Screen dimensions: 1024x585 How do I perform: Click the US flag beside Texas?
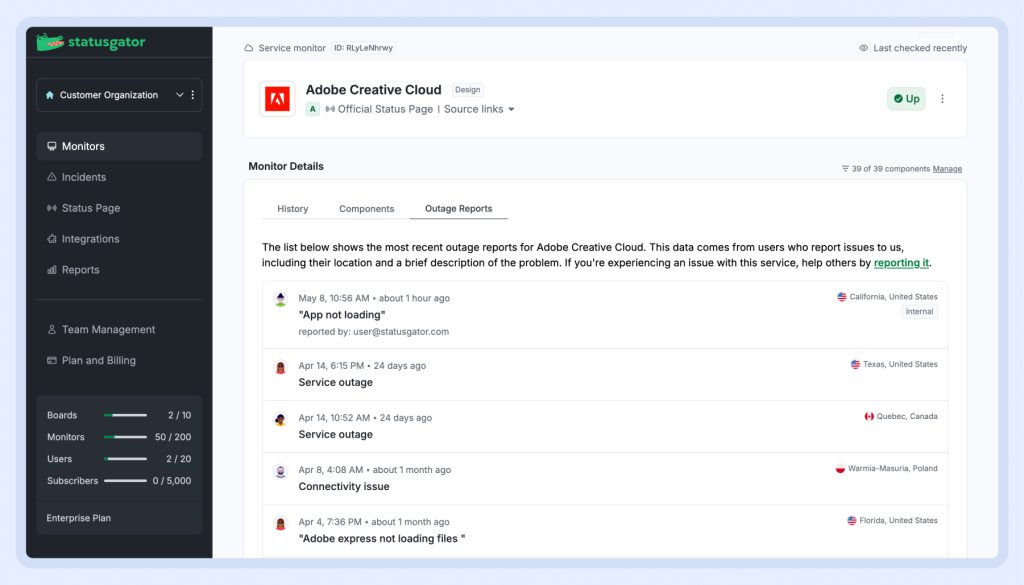856,364
